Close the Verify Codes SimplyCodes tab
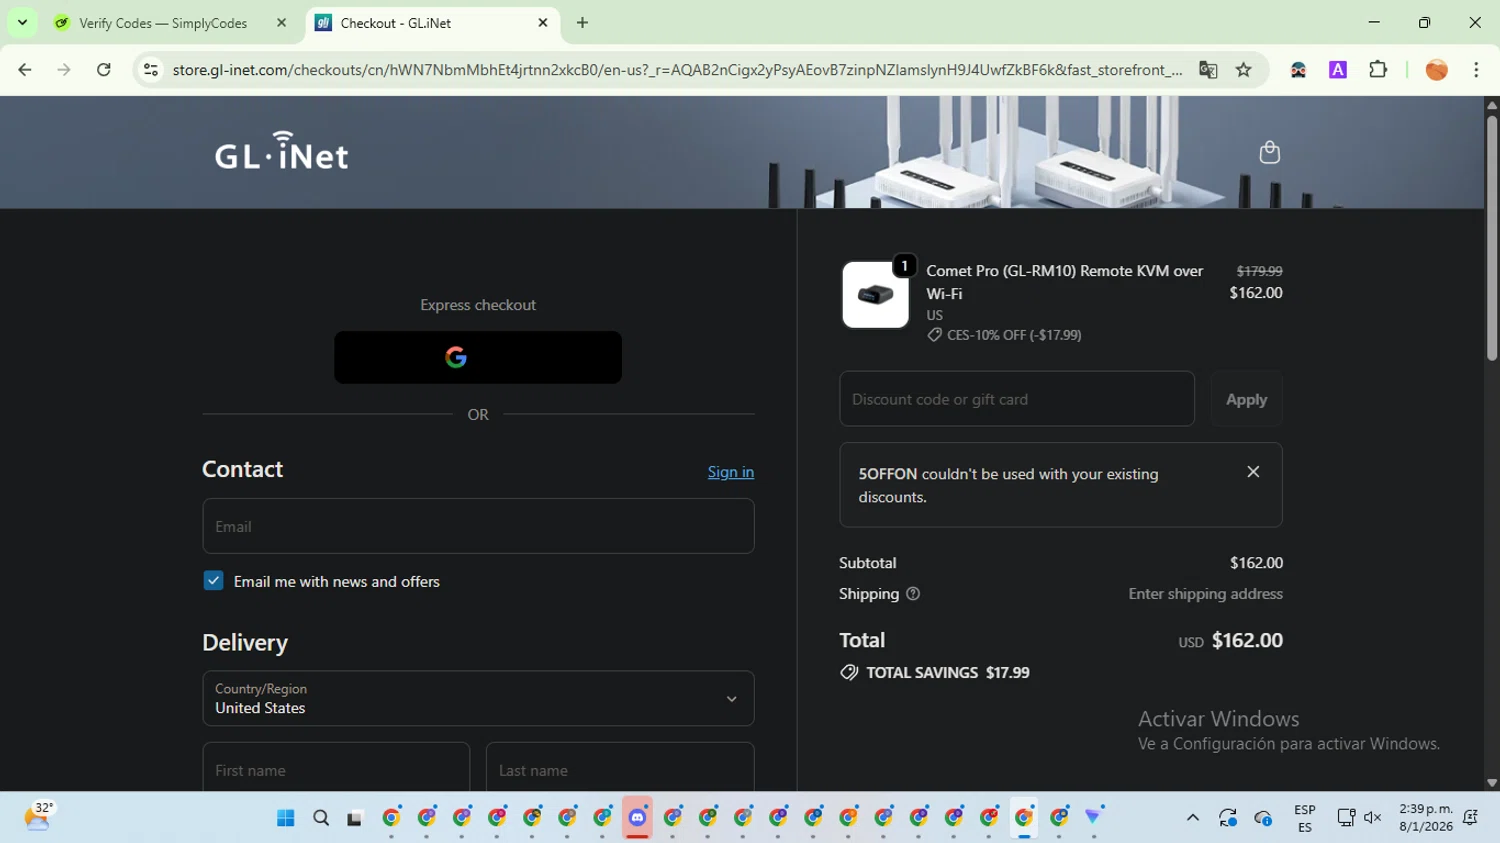1500x843 pixels. [x=281, y=23]
